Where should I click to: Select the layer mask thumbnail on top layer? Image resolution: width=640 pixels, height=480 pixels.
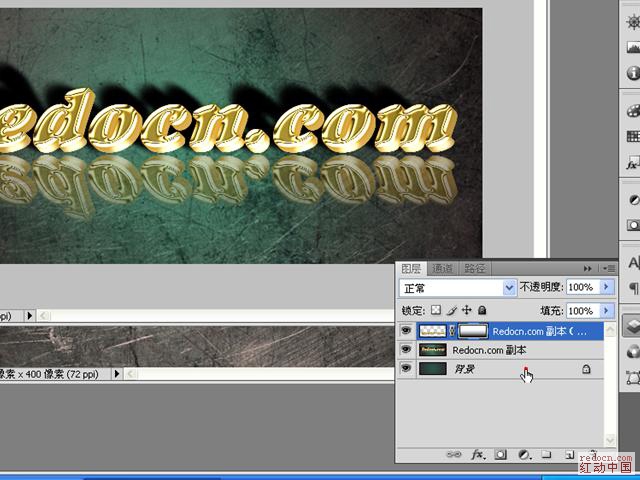[472, 330]
